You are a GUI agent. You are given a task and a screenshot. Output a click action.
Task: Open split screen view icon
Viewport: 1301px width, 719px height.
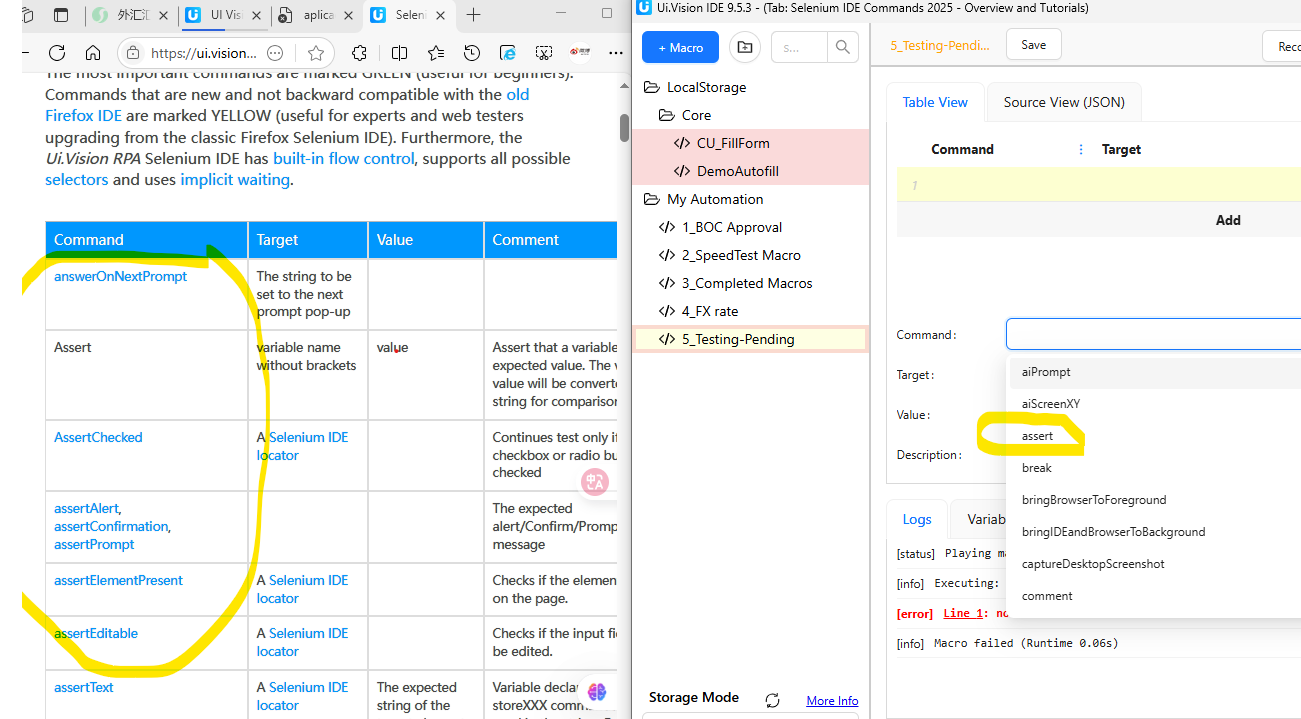click(x=399, y=53)
